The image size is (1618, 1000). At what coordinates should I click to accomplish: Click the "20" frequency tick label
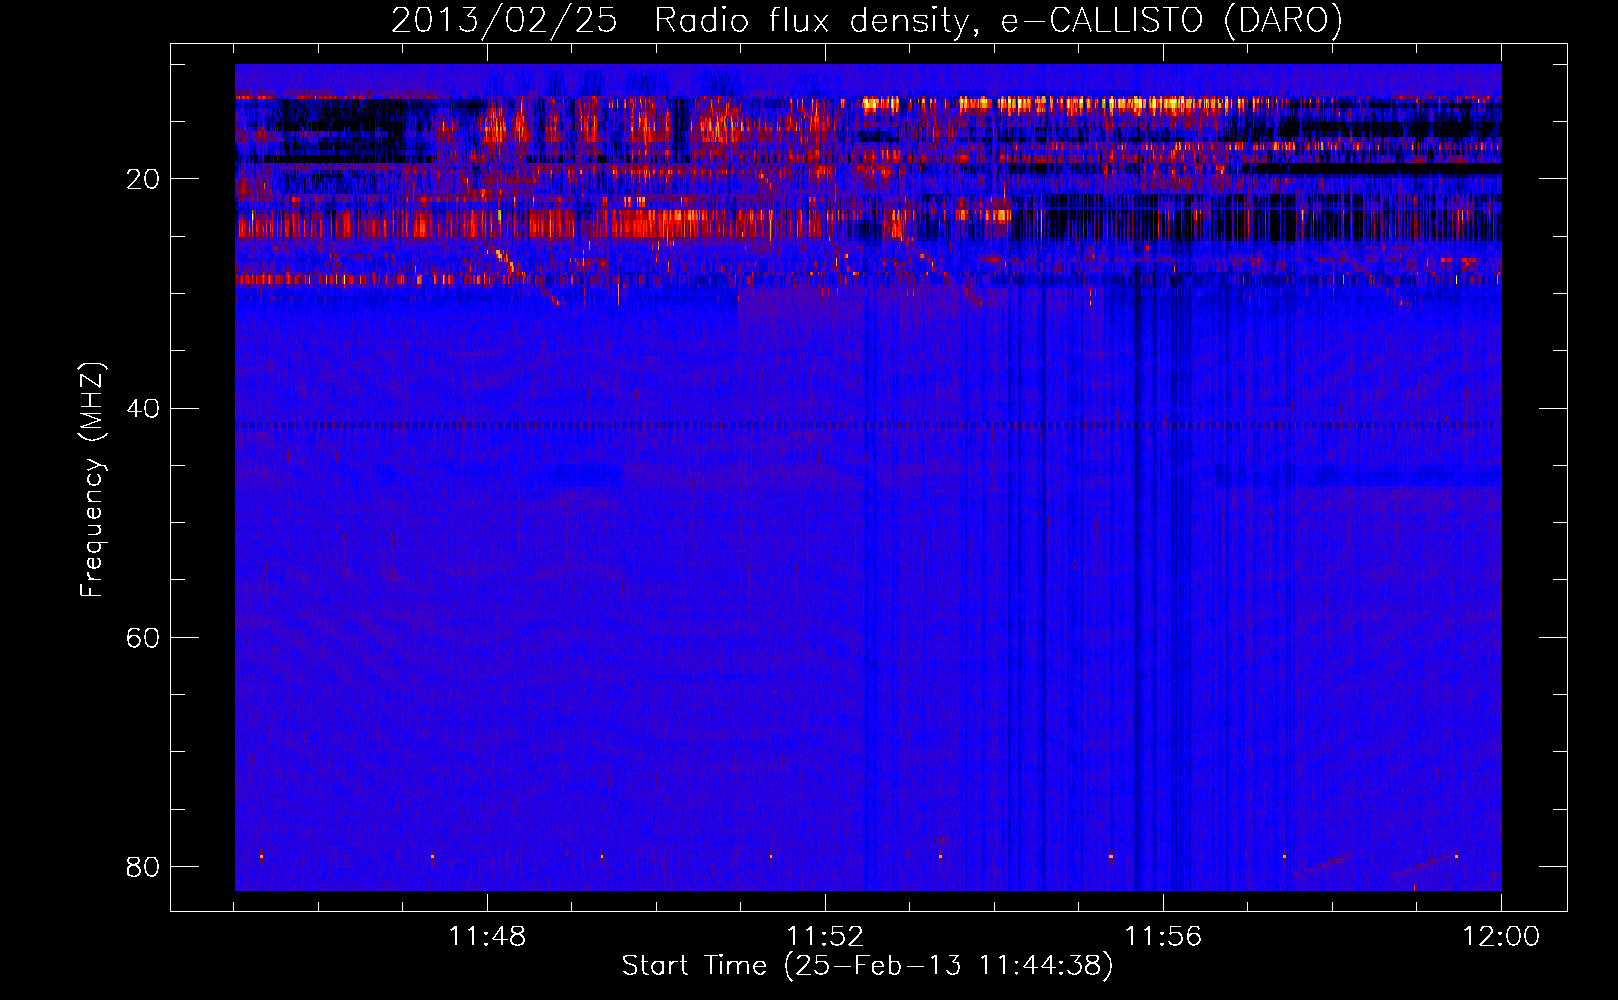tap(143, 180)
